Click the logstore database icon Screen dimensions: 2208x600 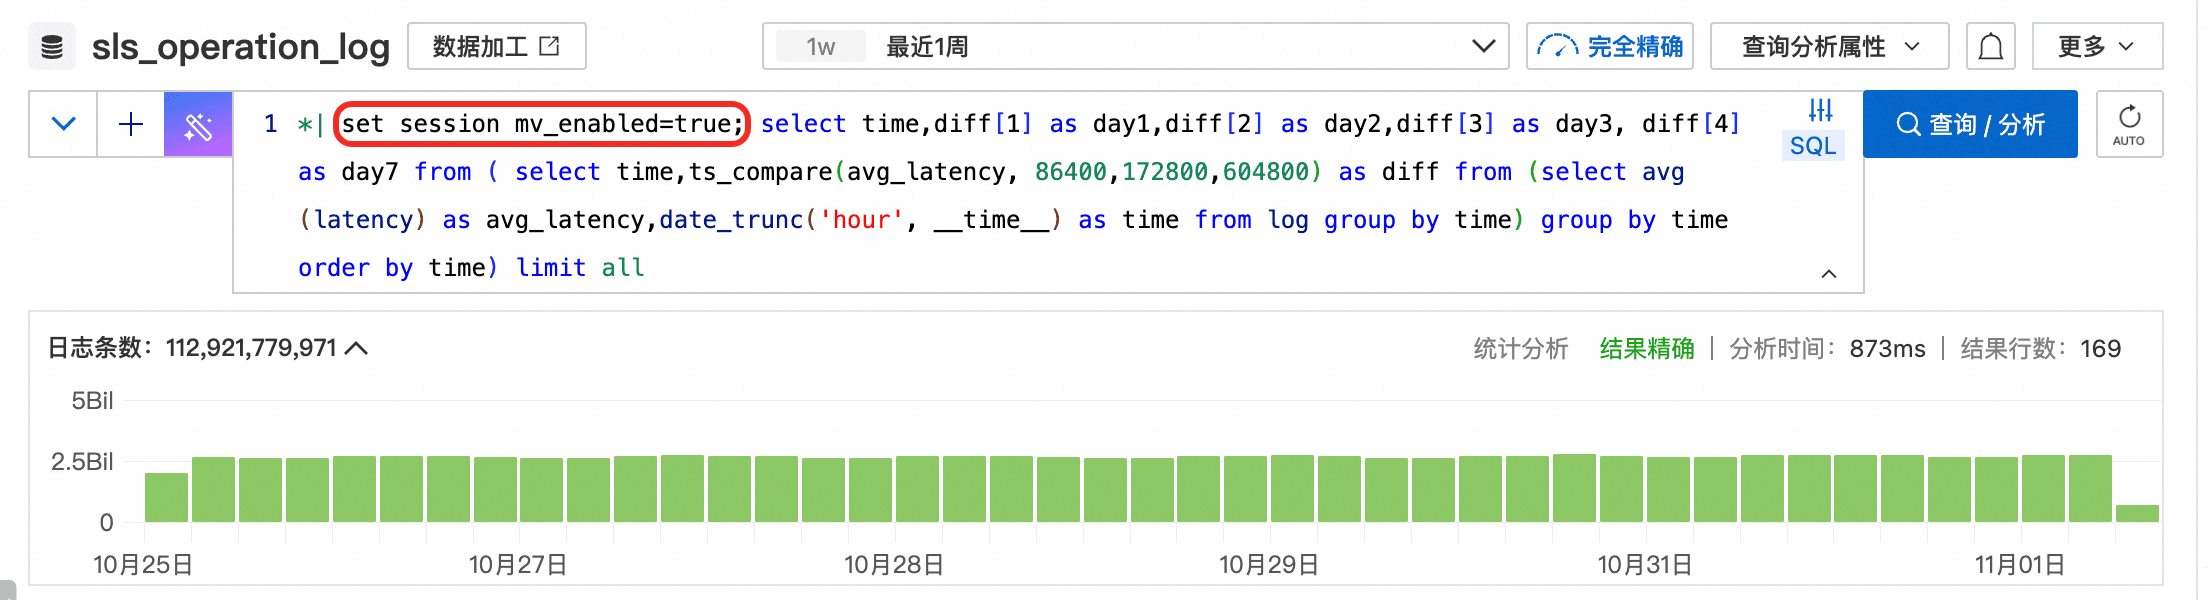[52, 47]
